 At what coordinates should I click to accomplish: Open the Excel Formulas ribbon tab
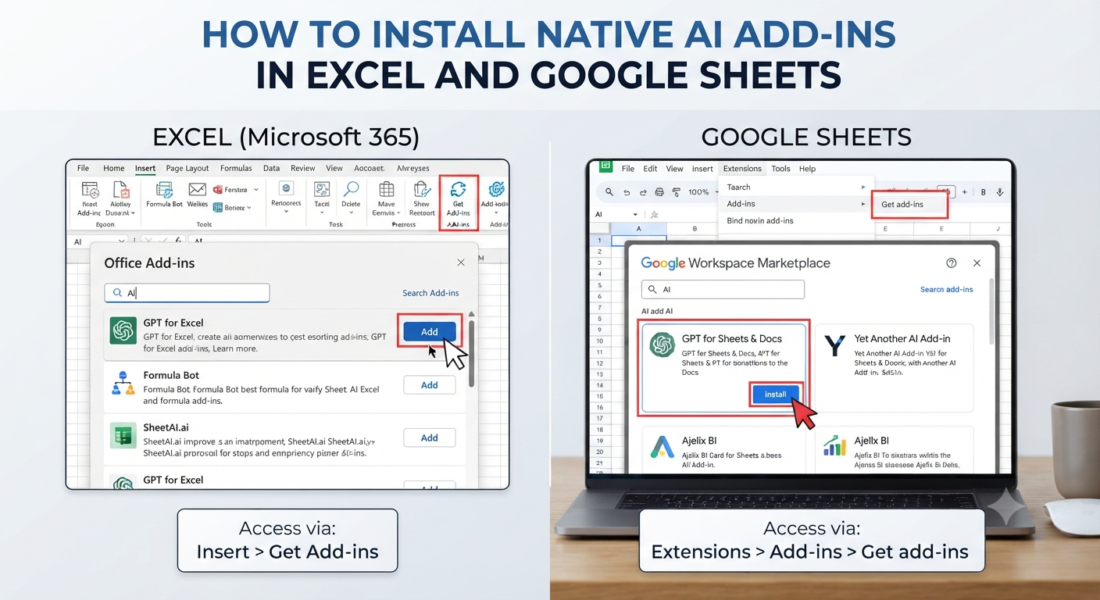pyautogui.click(x=236, y=168)
